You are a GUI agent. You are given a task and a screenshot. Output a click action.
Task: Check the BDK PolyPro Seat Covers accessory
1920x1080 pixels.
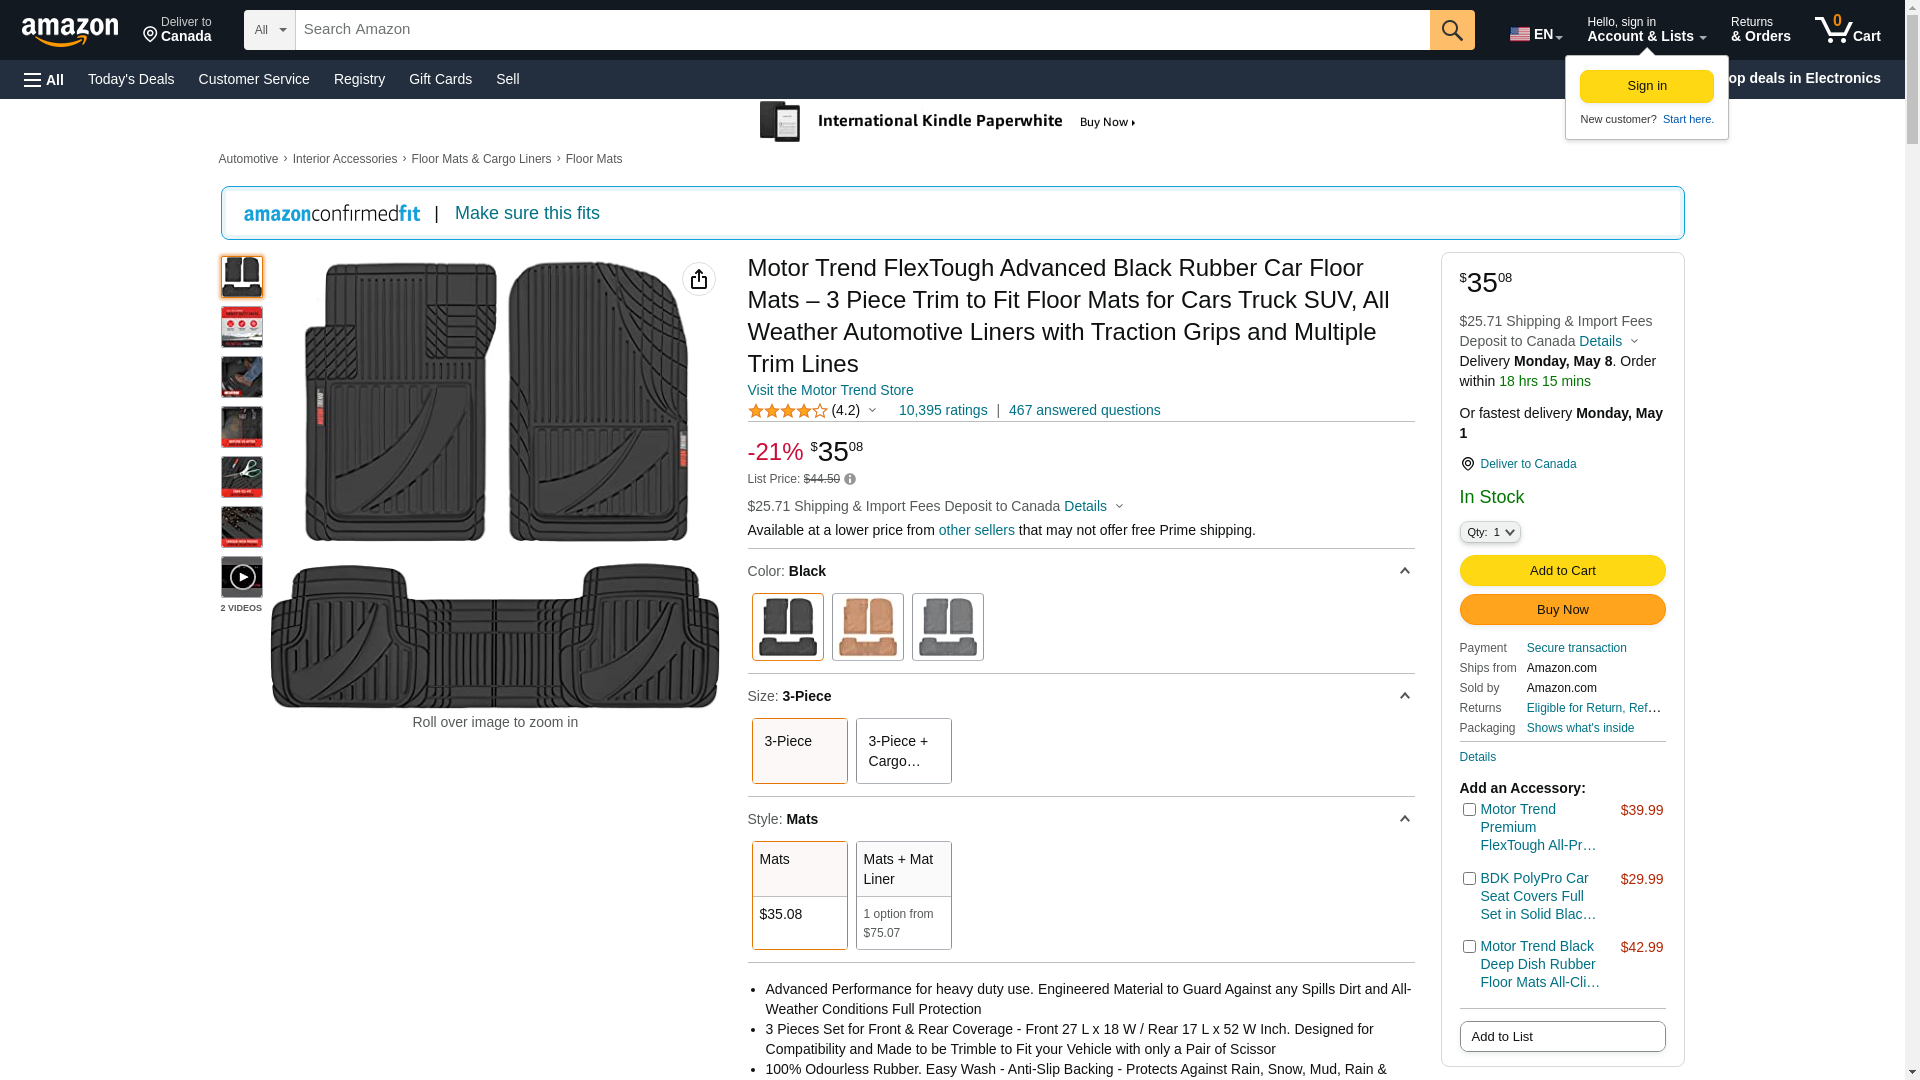[x=1468, y=879]
